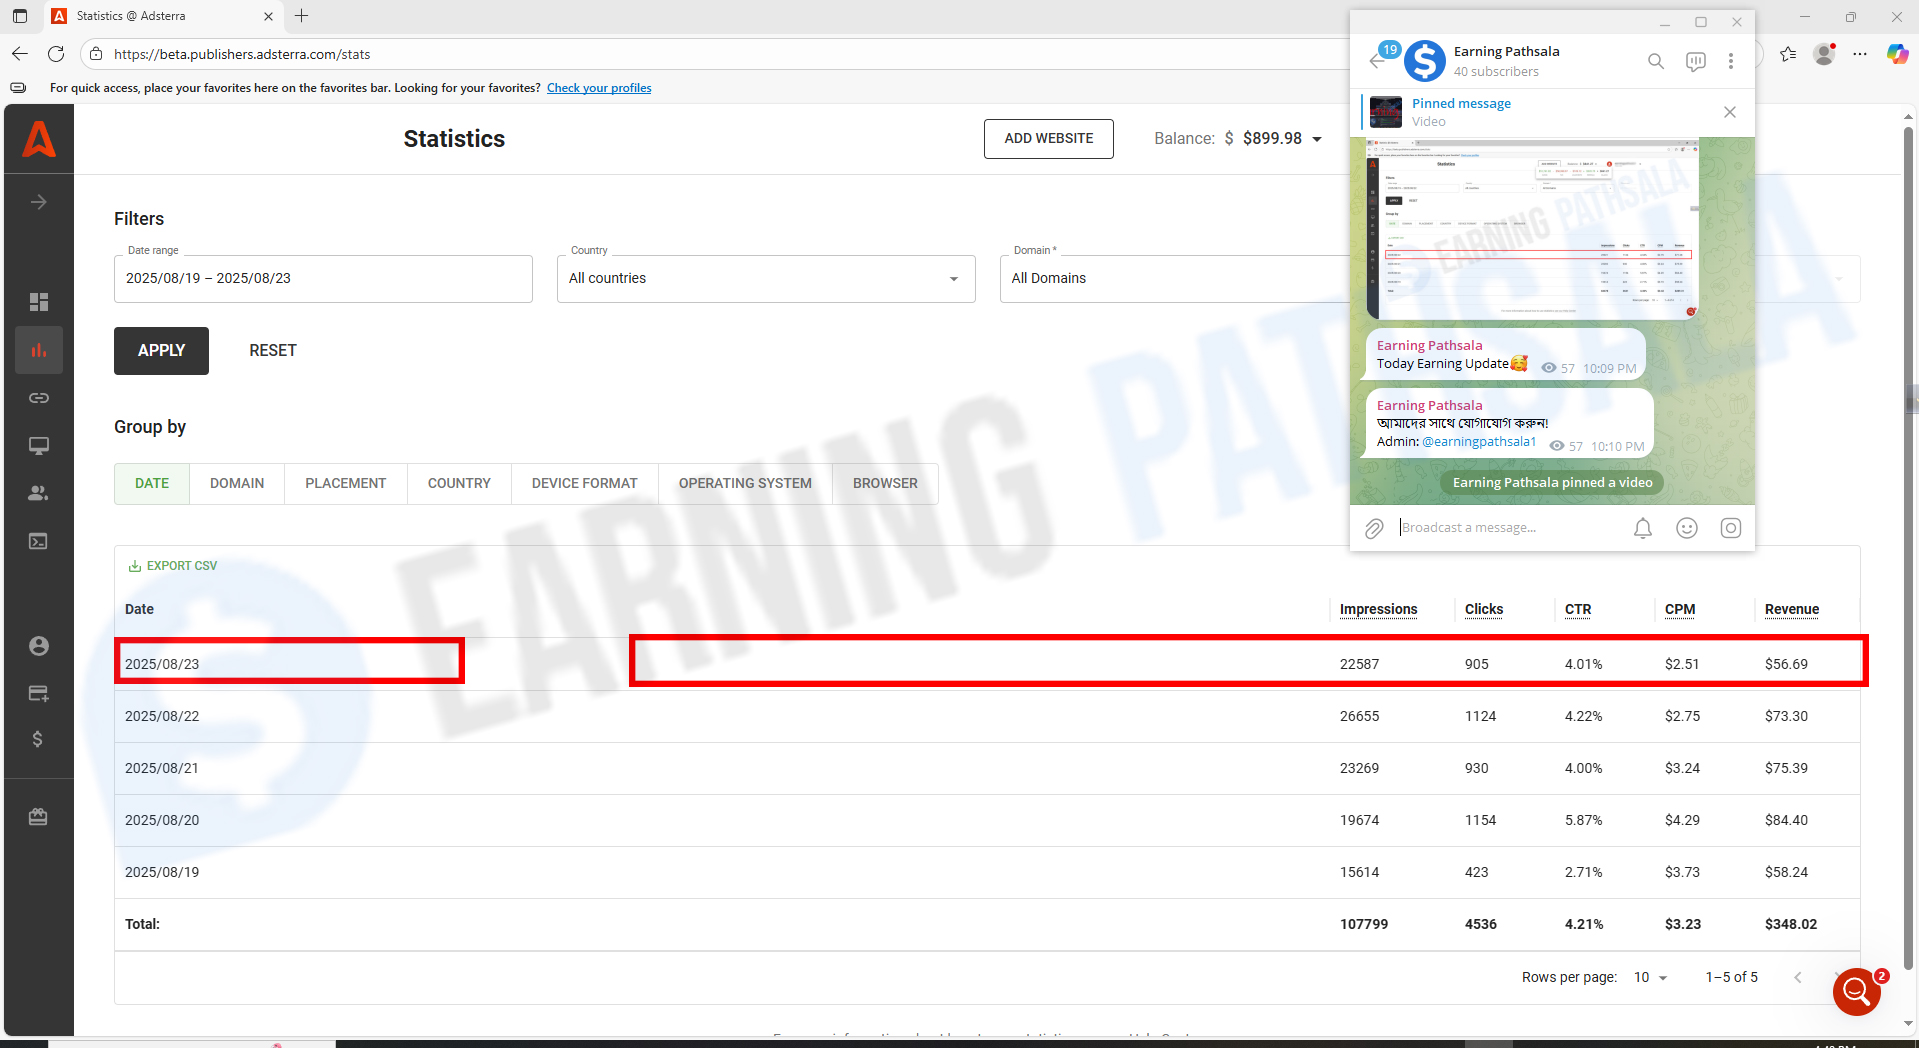Toggle silent broadcast bell icon
1919x1048 pixels.
point(1642,528)
